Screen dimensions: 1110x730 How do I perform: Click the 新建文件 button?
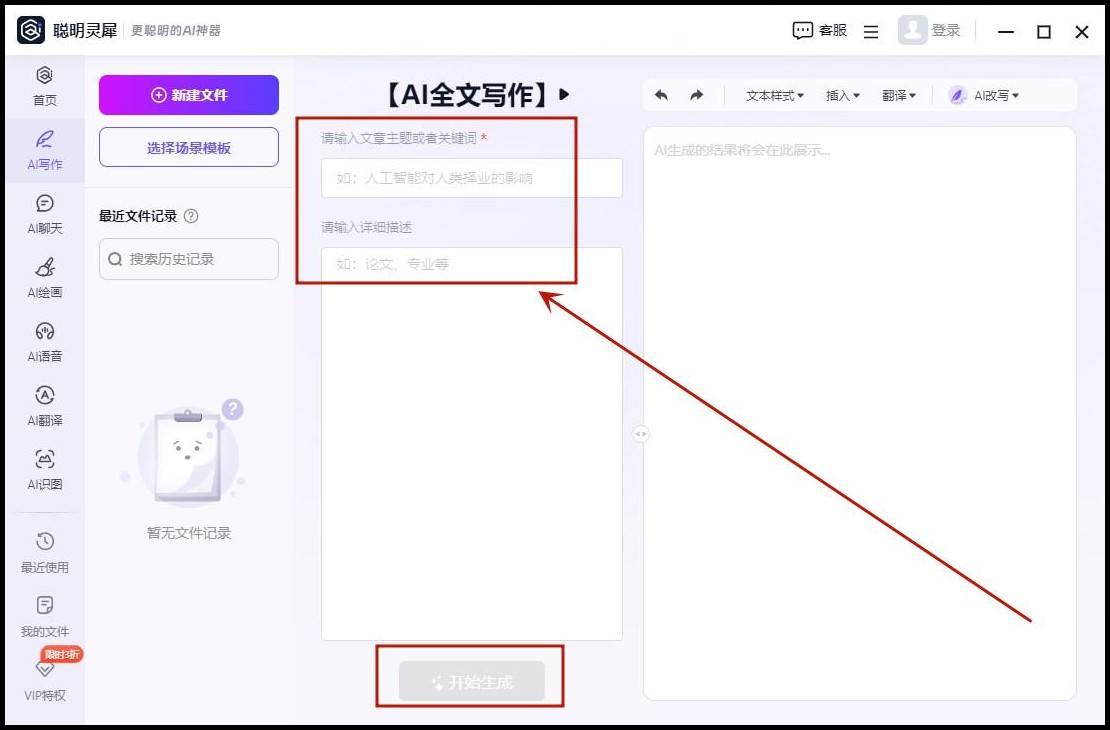pos(188,94)
